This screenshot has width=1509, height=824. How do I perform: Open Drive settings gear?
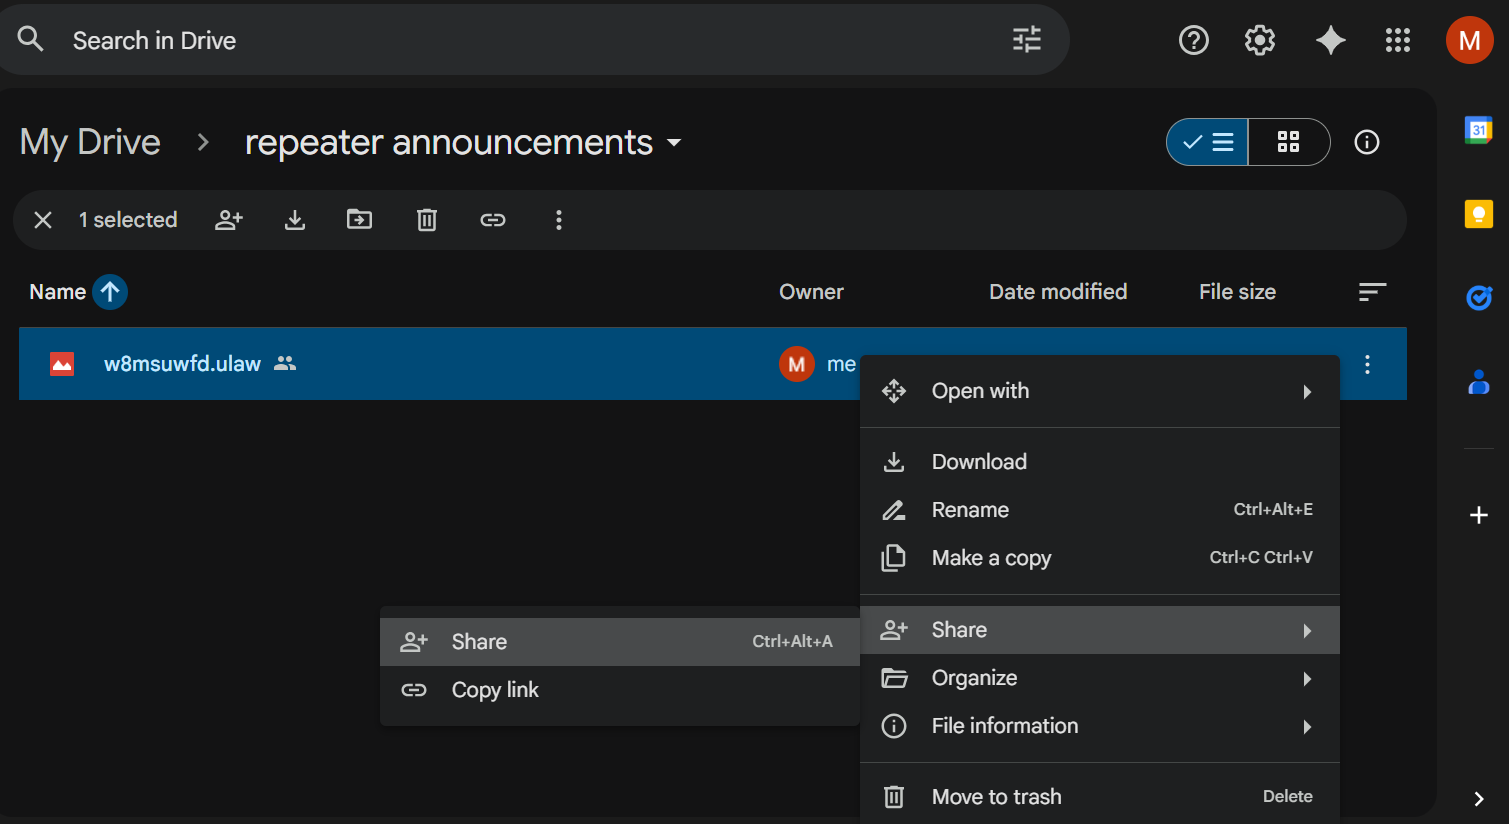coord(1259,40)
